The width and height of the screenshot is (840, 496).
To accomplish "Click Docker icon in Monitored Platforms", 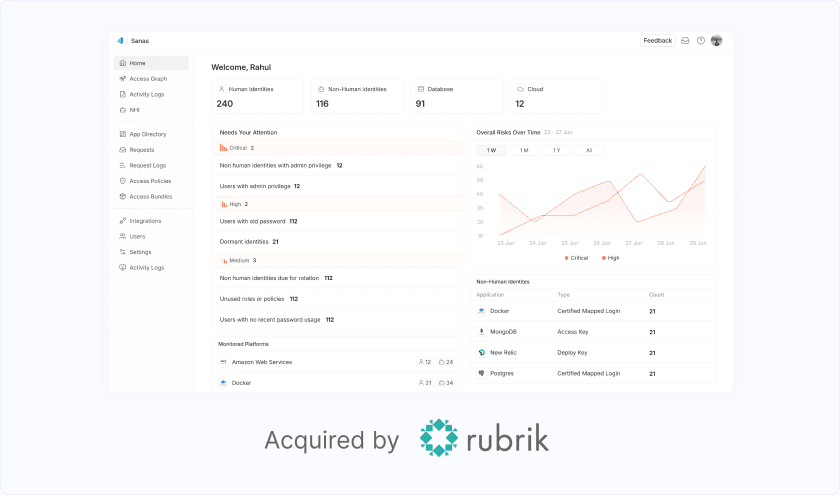I will click(x=223, y=383).
